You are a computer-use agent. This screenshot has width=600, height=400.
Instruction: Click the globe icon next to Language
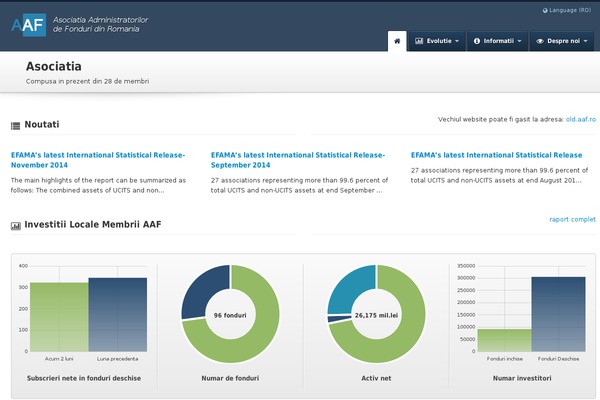[545, 10]
